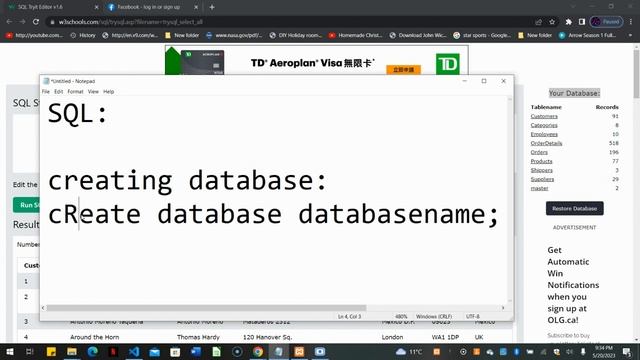Viewport: 640px width, 360px height.
Task: Launch Microsoft Edge from taskbar
Action: (x=93, y=351)
